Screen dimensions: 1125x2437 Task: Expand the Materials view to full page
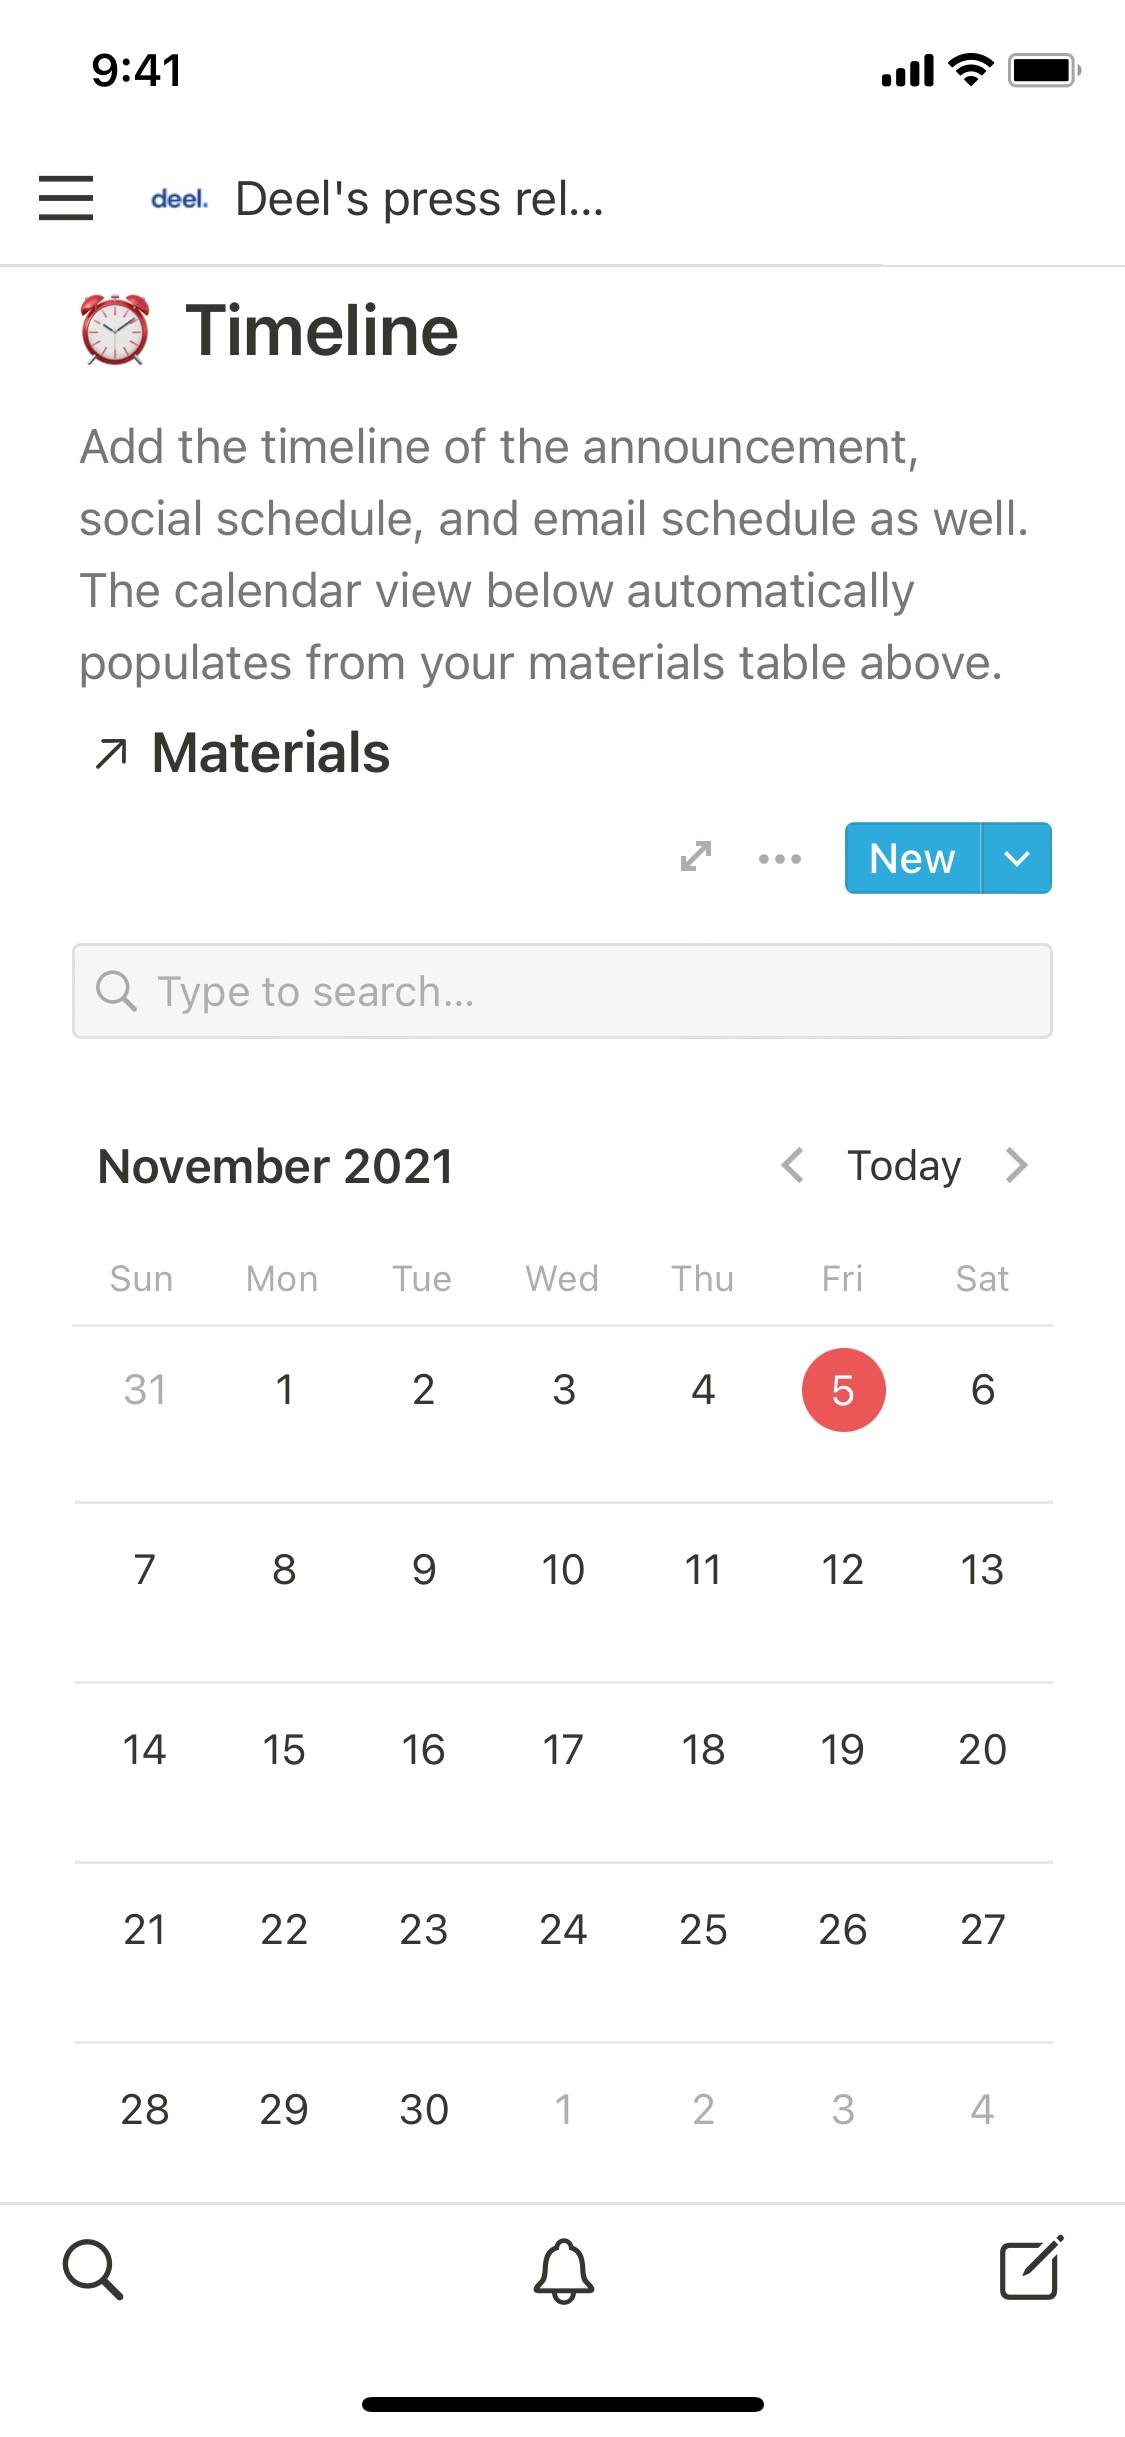[696, 857]
